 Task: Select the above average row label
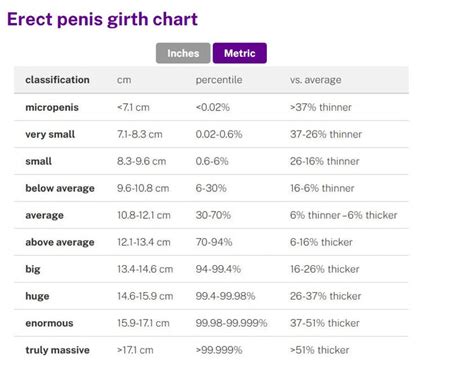point(60,242)
